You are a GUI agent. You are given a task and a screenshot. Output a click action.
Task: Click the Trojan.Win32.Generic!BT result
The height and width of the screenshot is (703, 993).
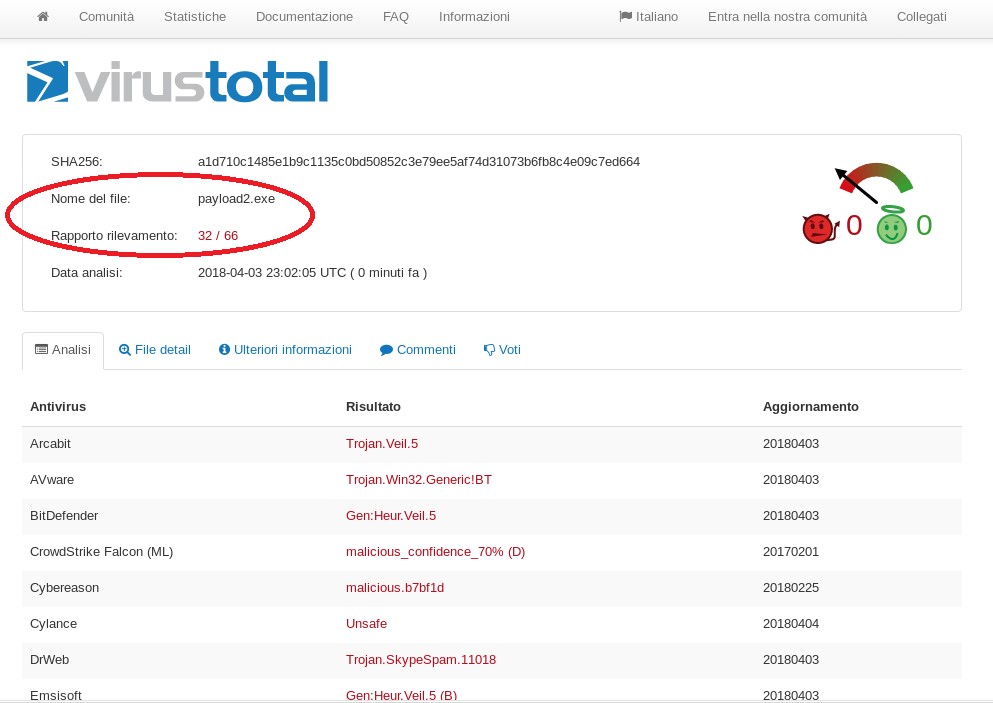(419, 480)
